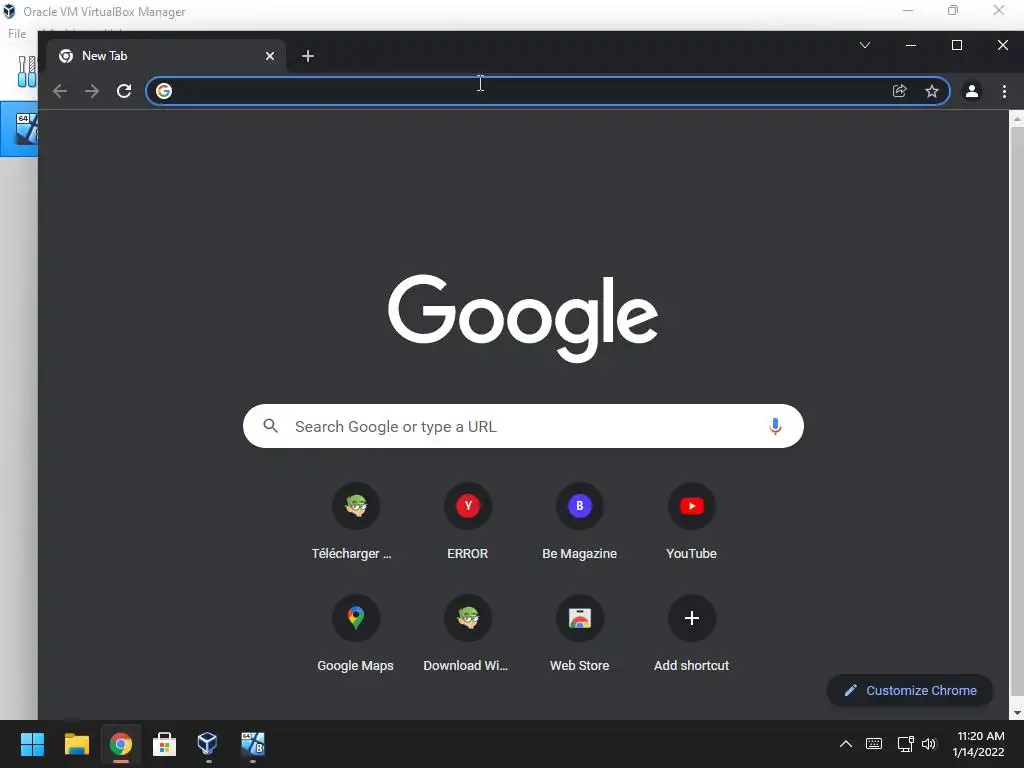The height and width of the screenshot is (768, 1024).
Task: Open the clock showing 11:20 AM
Action: 978,744
